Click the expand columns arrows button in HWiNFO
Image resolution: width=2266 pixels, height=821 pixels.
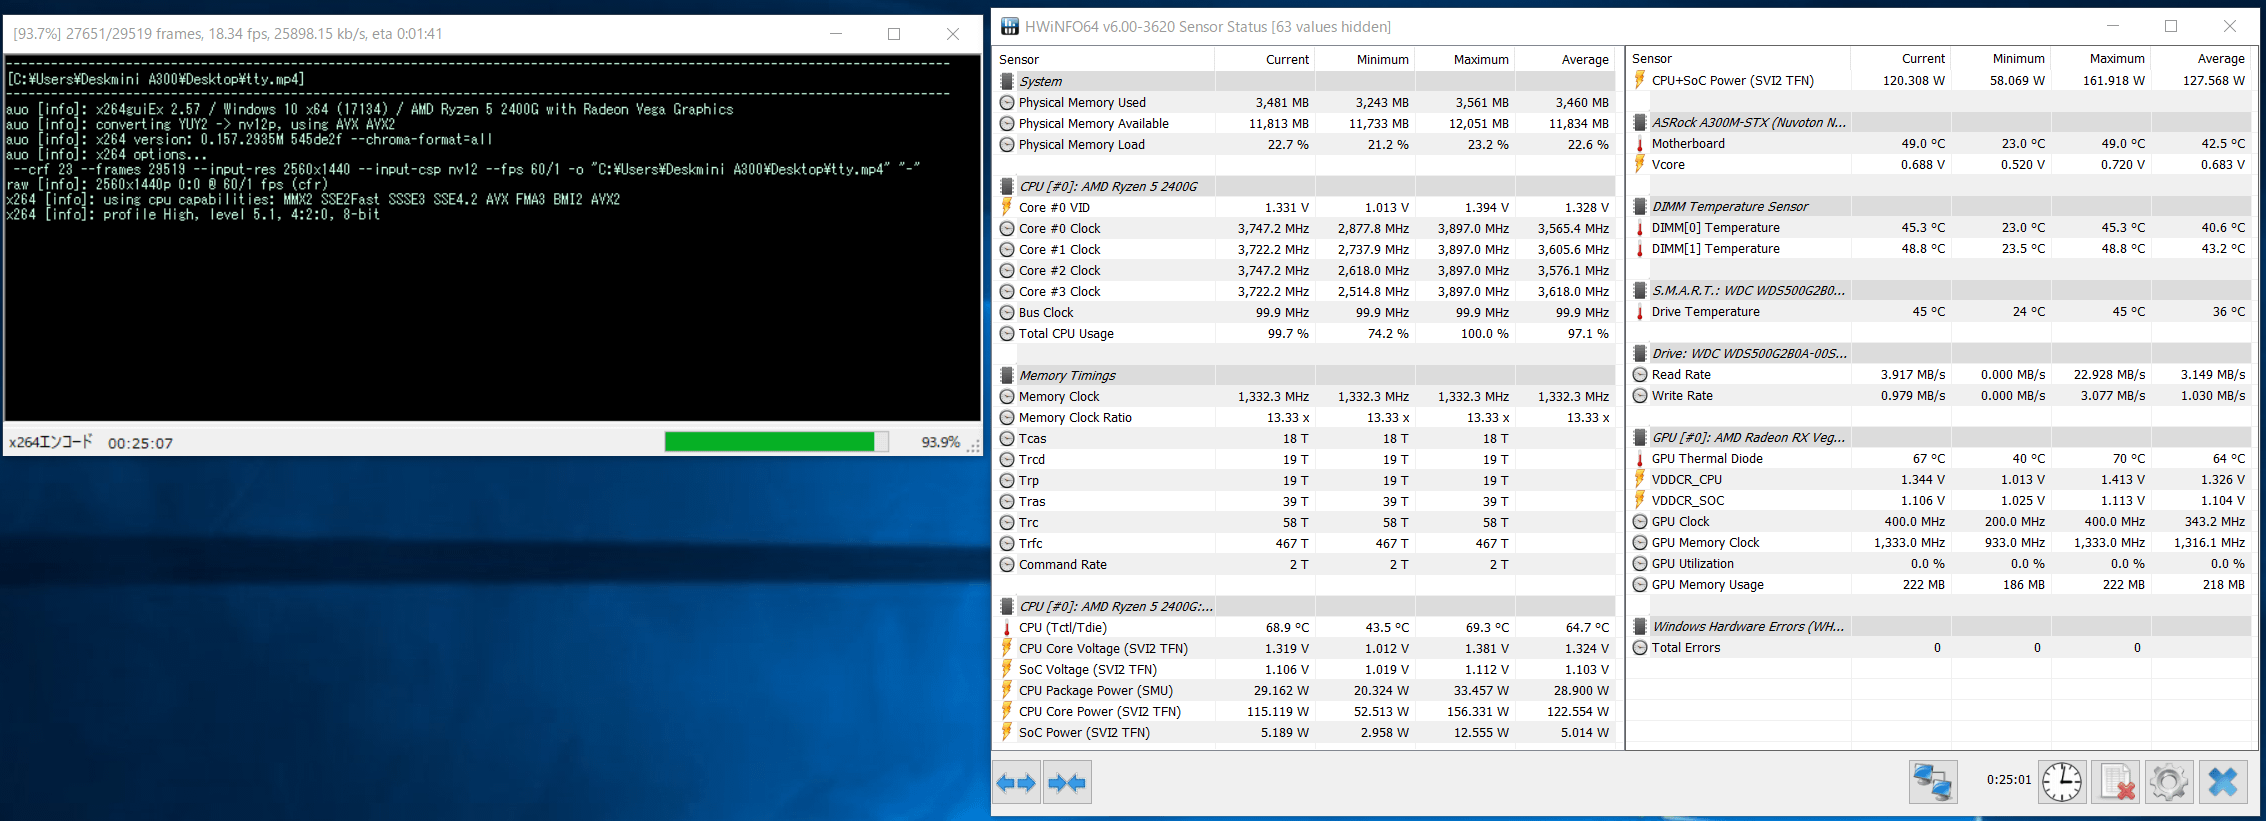1017,783
